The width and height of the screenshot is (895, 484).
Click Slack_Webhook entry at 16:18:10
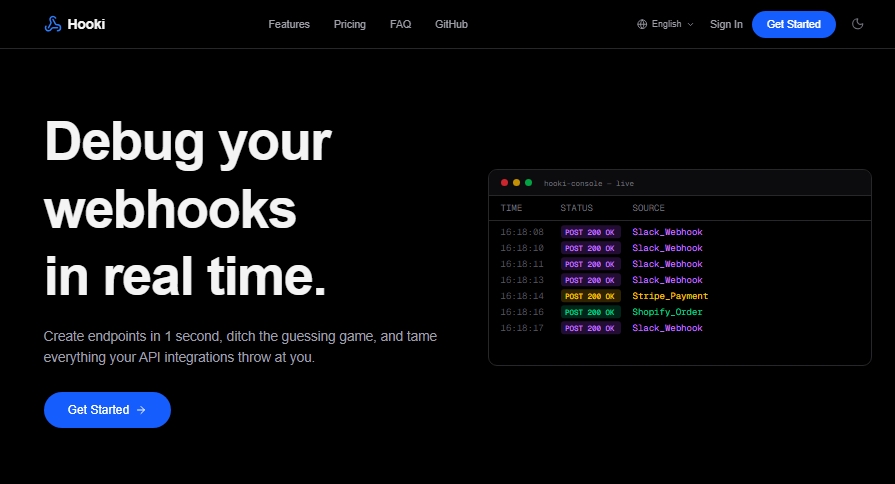point(667,248)
